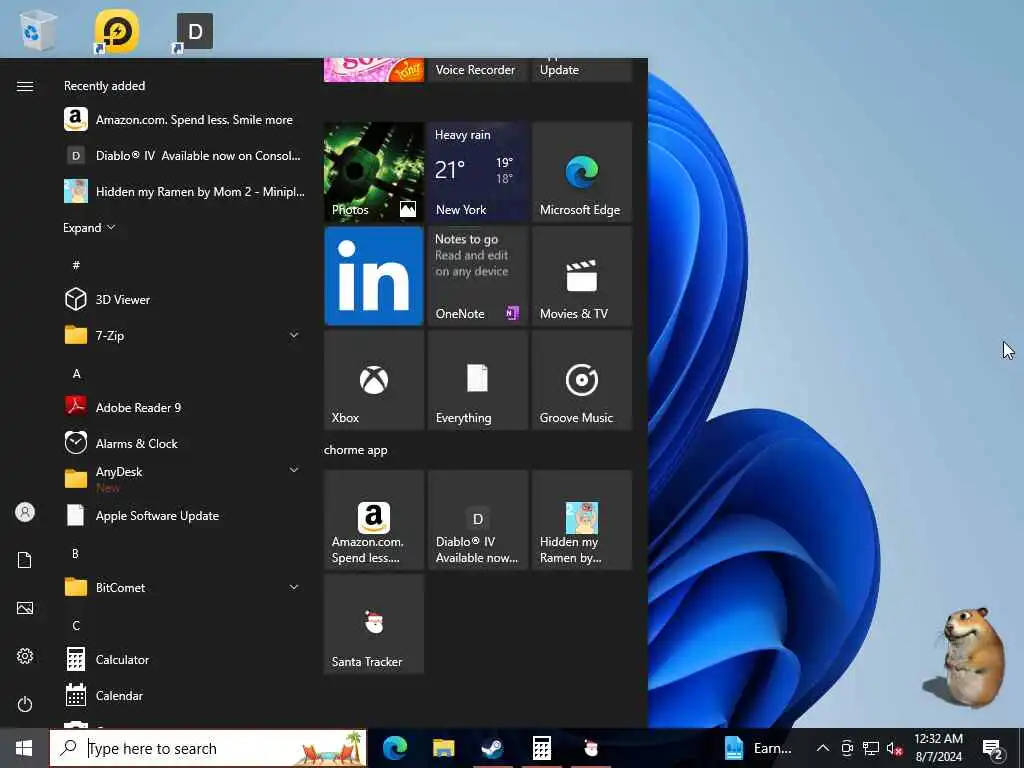1024x768 pixels.
Task: Click the Windows Start button
Action: (x=24, y=748)
